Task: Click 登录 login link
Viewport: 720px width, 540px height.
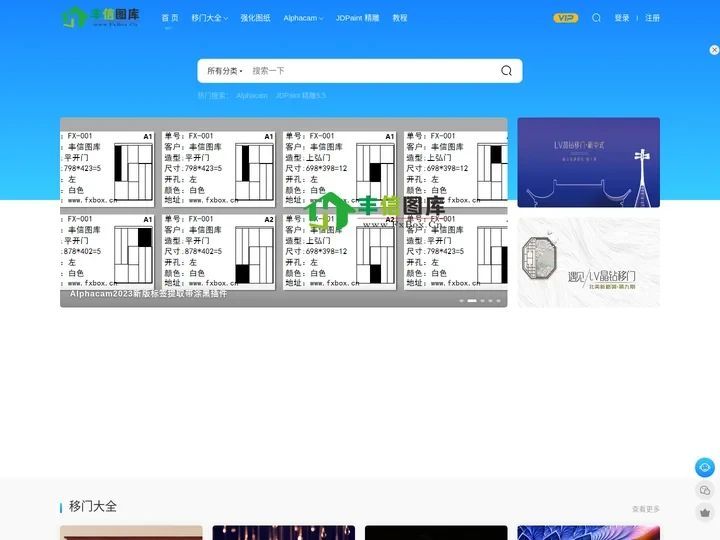Action: tap(622, 18)
